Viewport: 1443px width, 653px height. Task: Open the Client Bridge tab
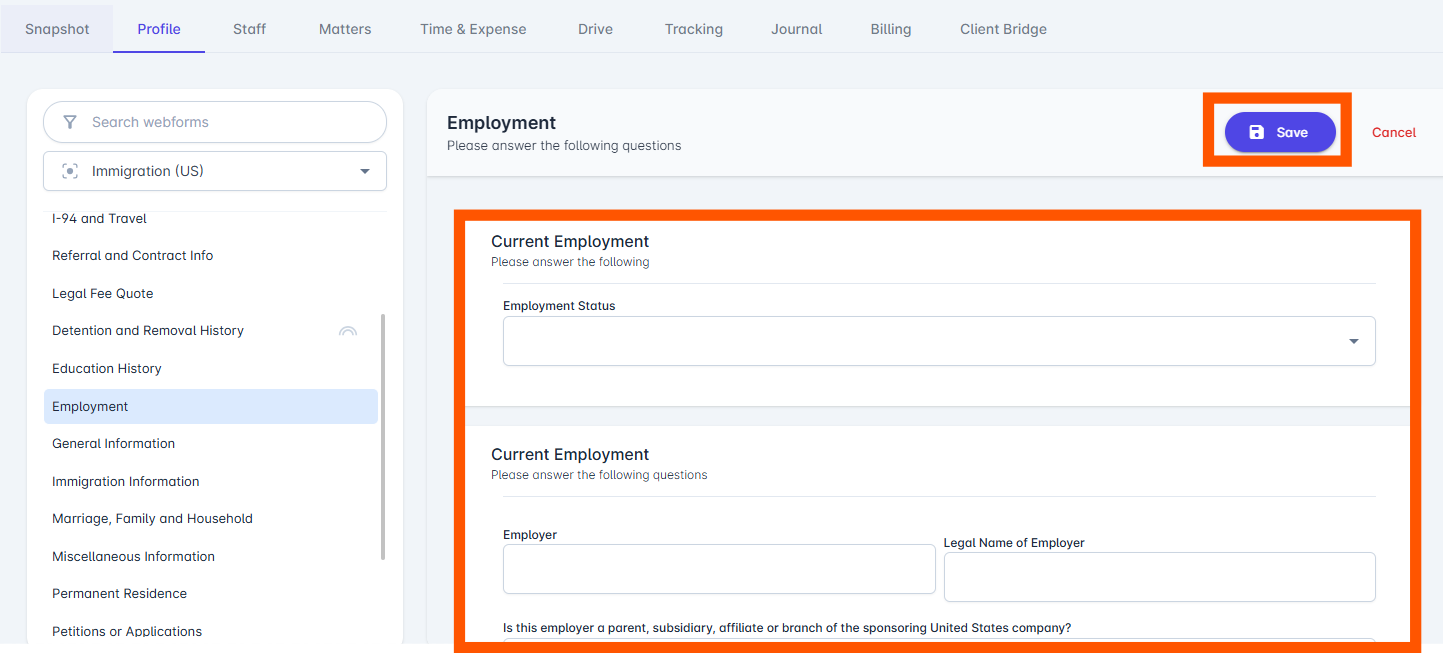tap(1003, 29)
